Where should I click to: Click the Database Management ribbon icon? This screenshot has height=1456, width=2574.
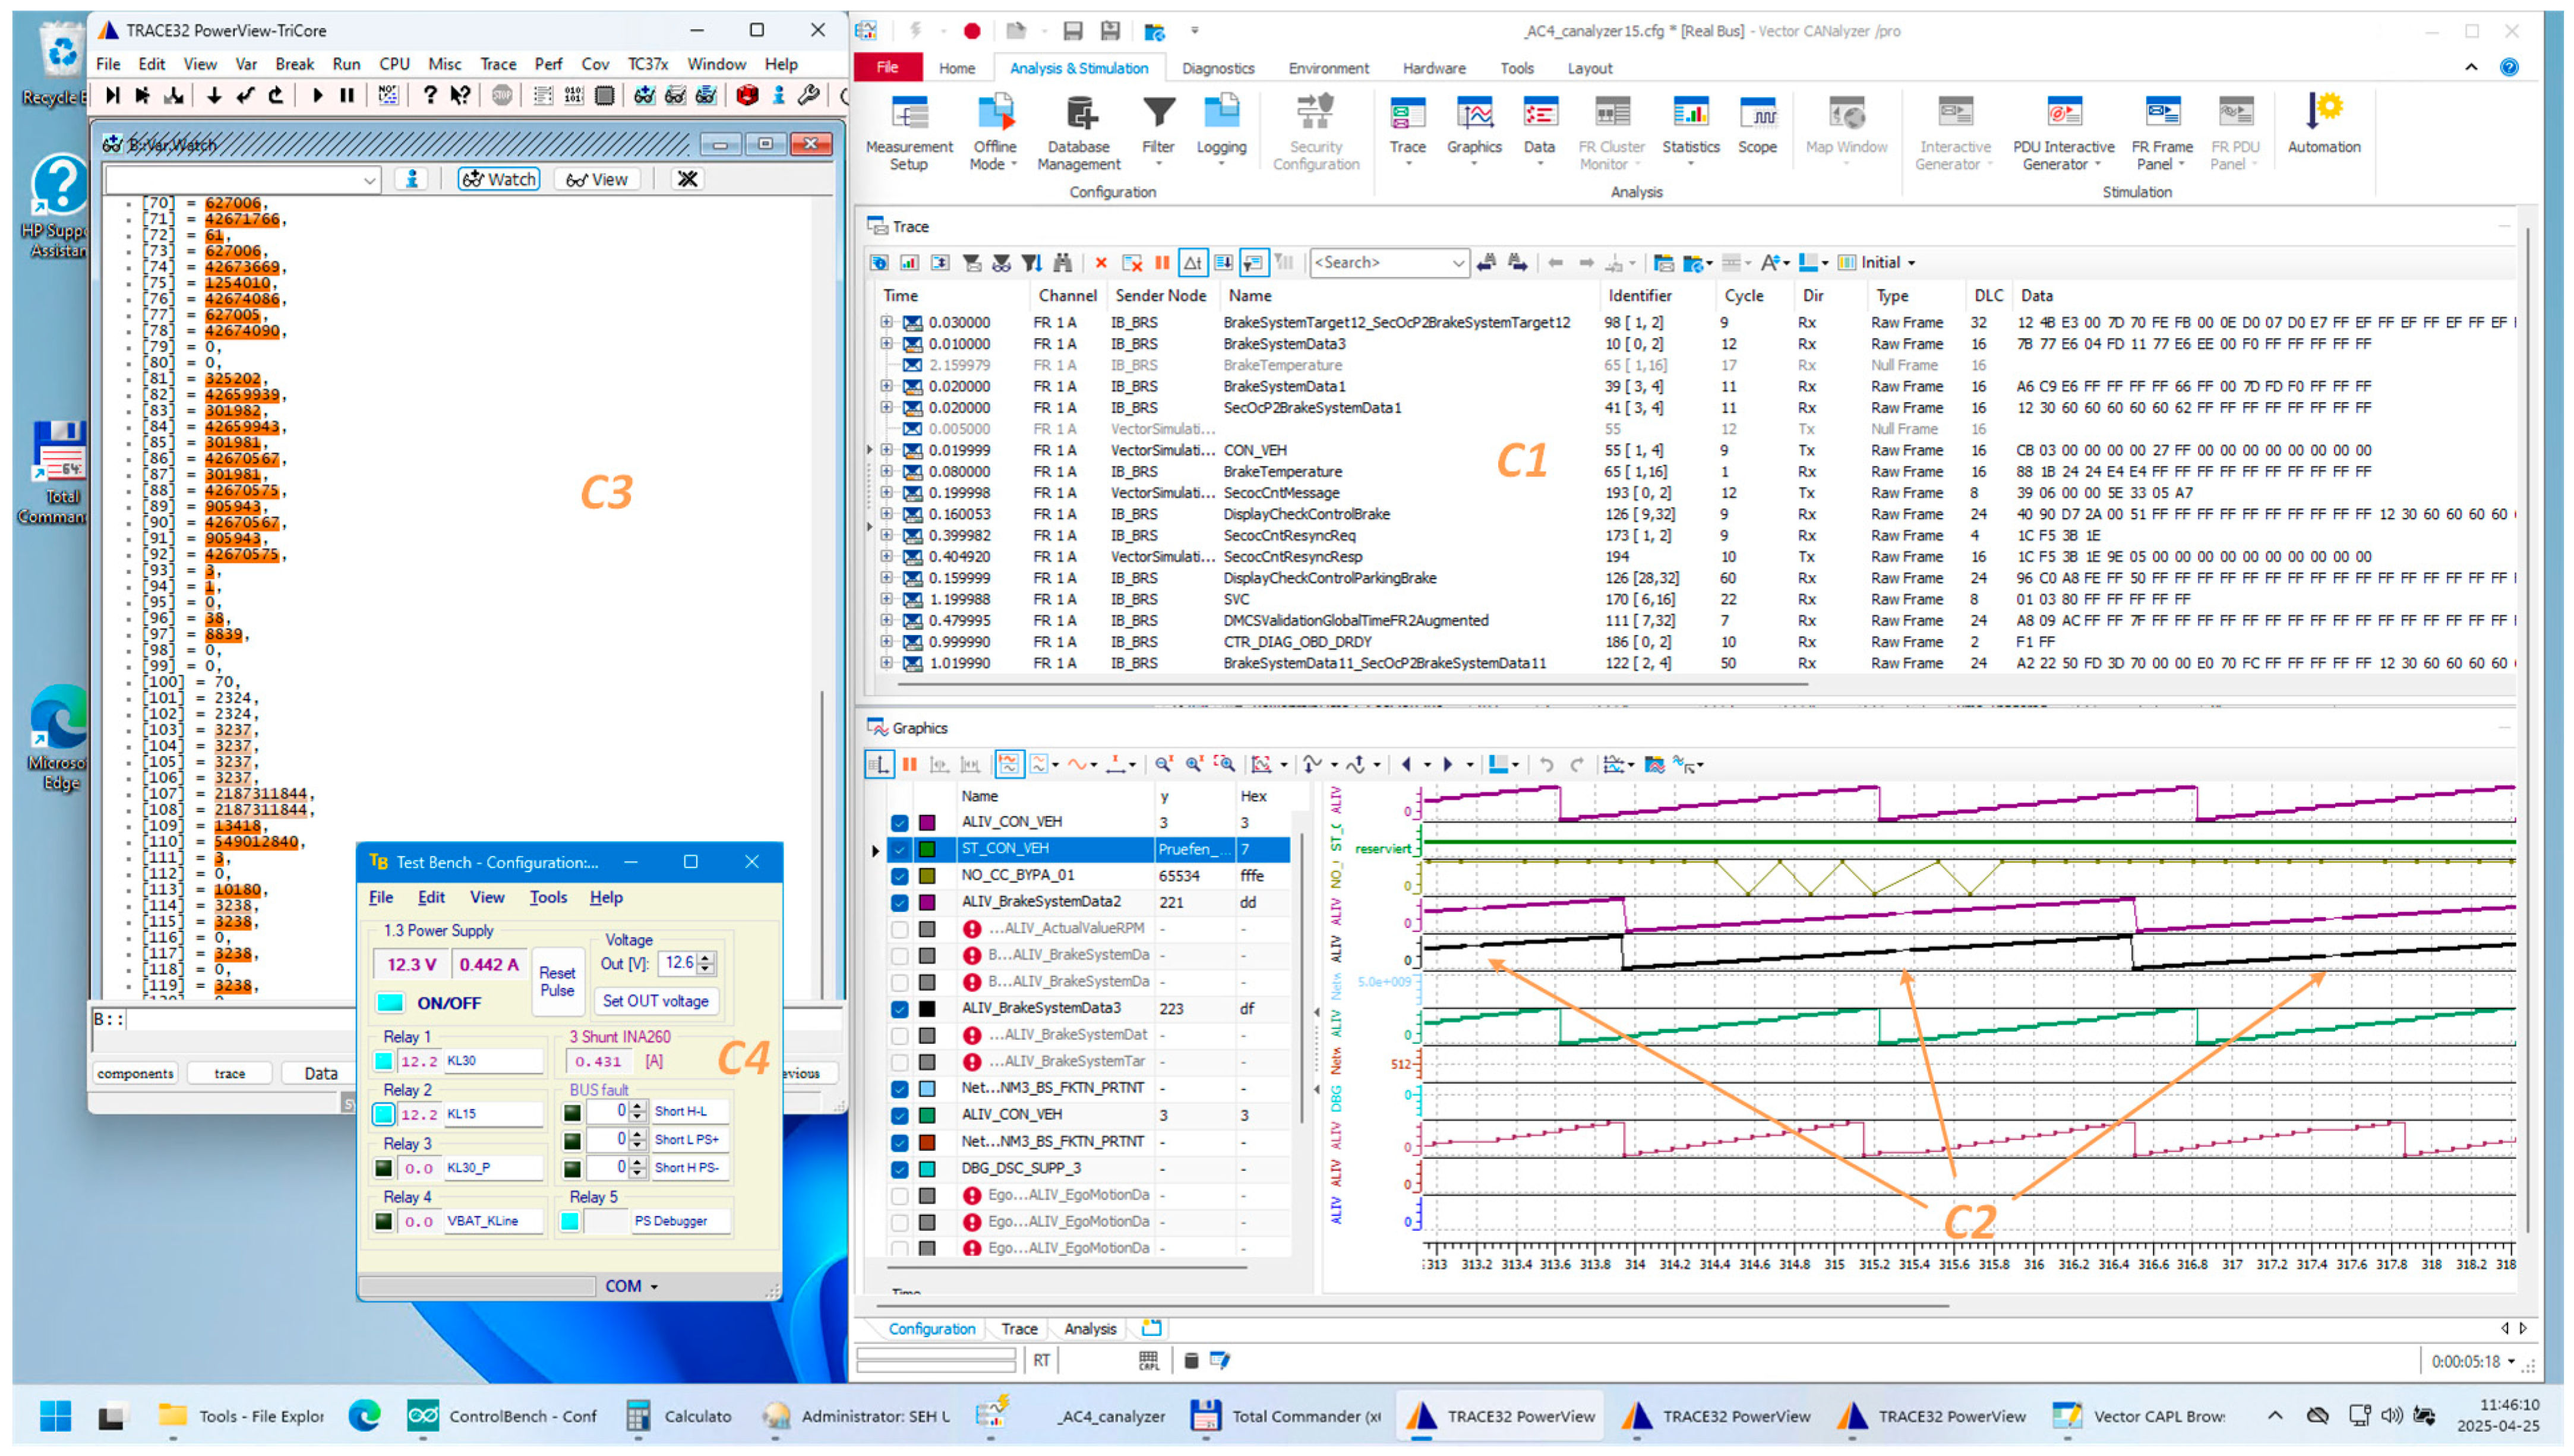(1078, 132)
